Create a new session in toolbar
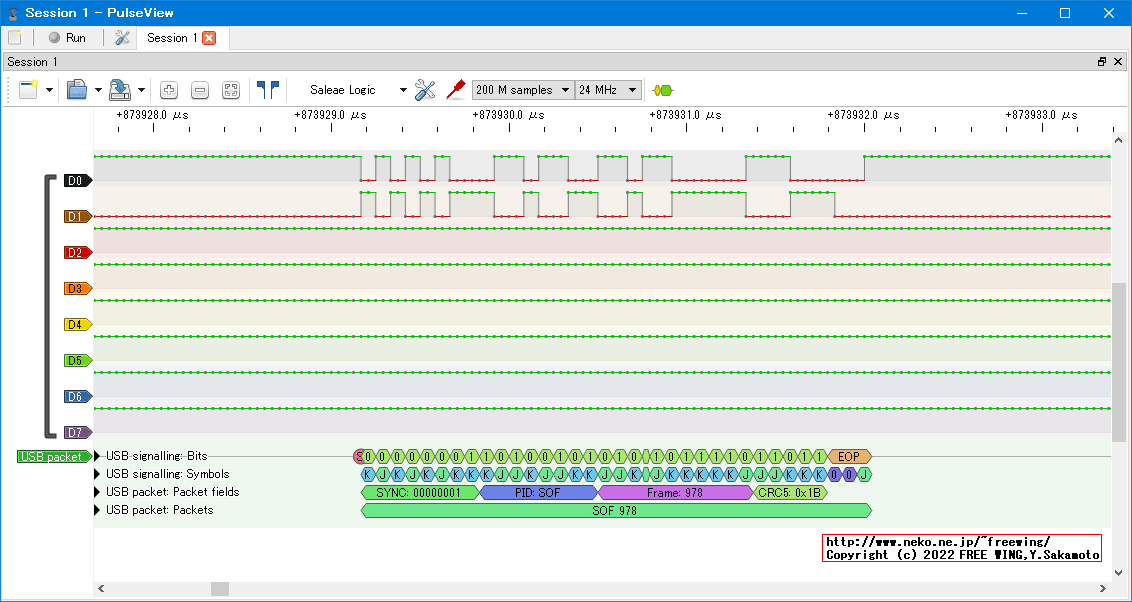 pos(28,90)
